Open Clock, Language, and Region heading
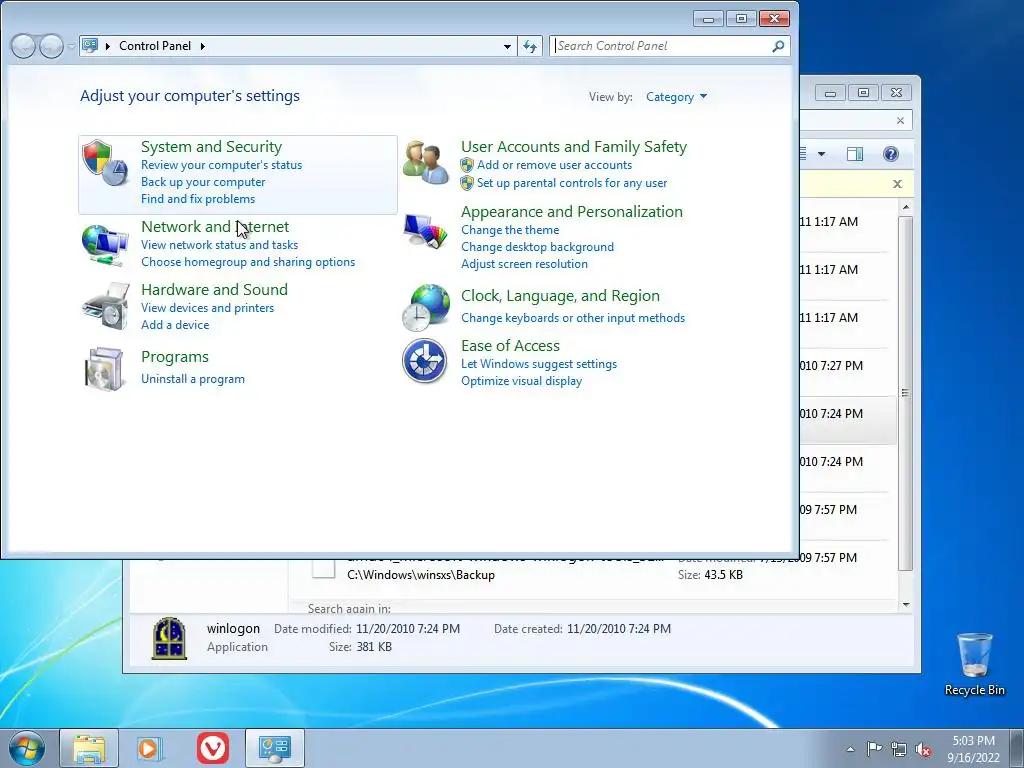This screenshot has width=1024, height=768. (x=560, y=296)
